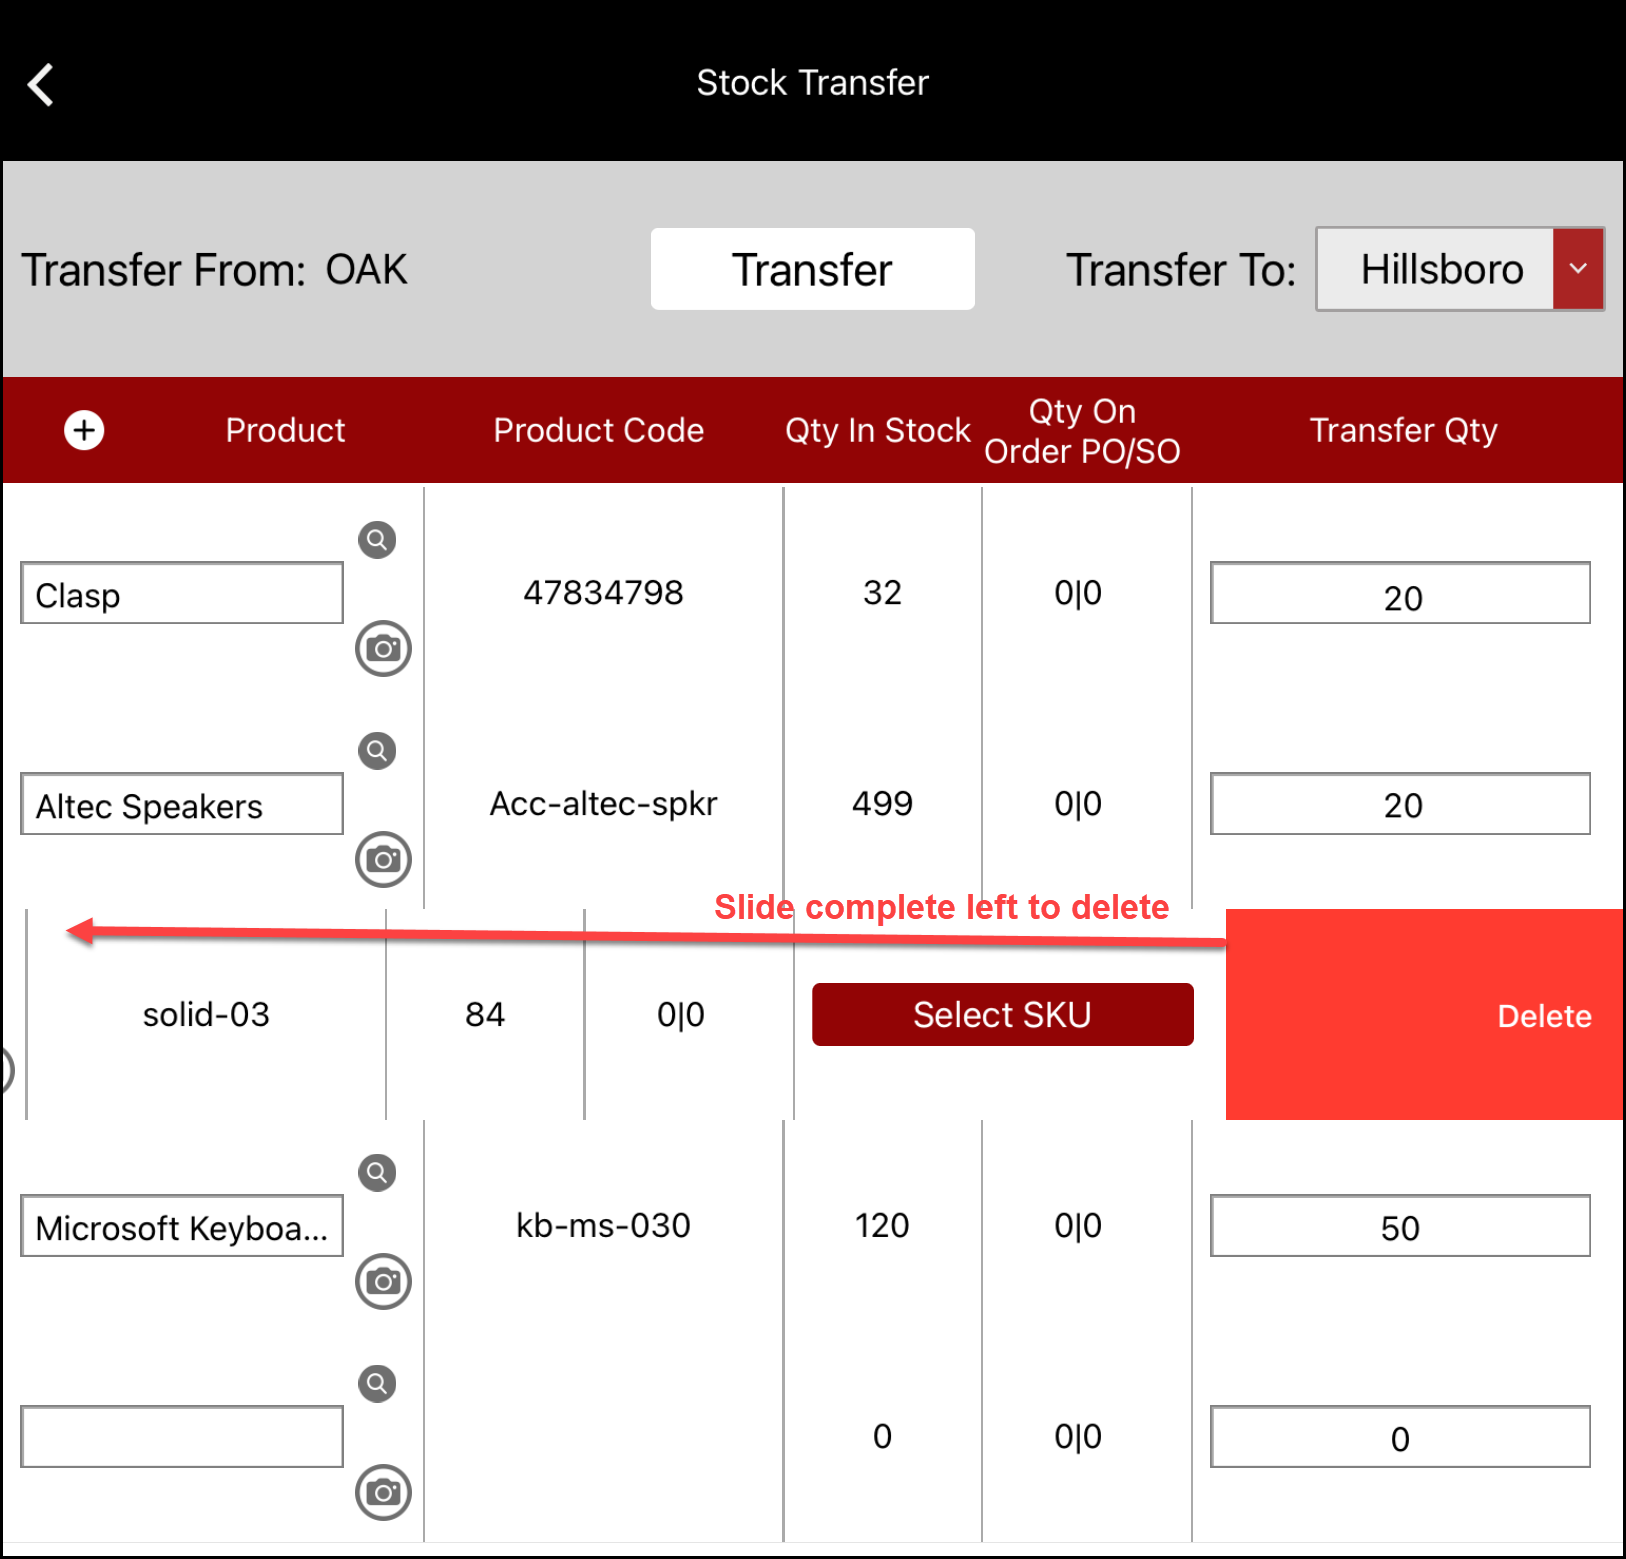
Task: Click stock quantity 32 for Clasp
Action: [882, 593]
